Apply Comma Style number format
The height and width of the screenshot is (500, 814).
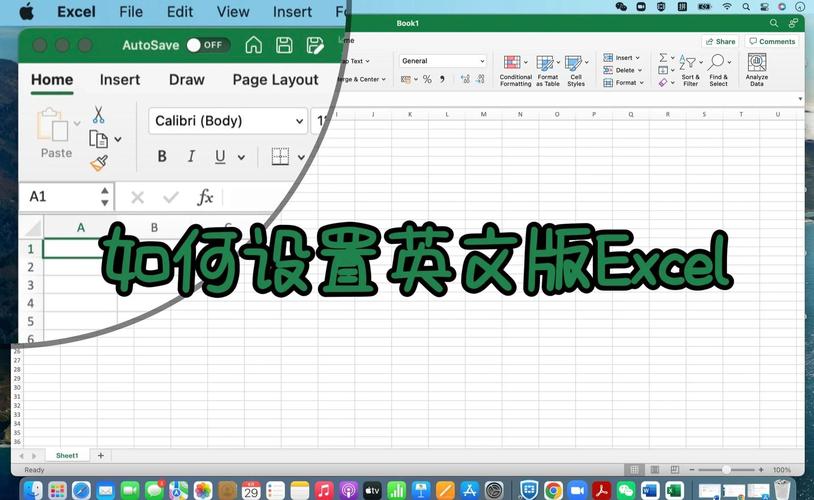point(442,79)
